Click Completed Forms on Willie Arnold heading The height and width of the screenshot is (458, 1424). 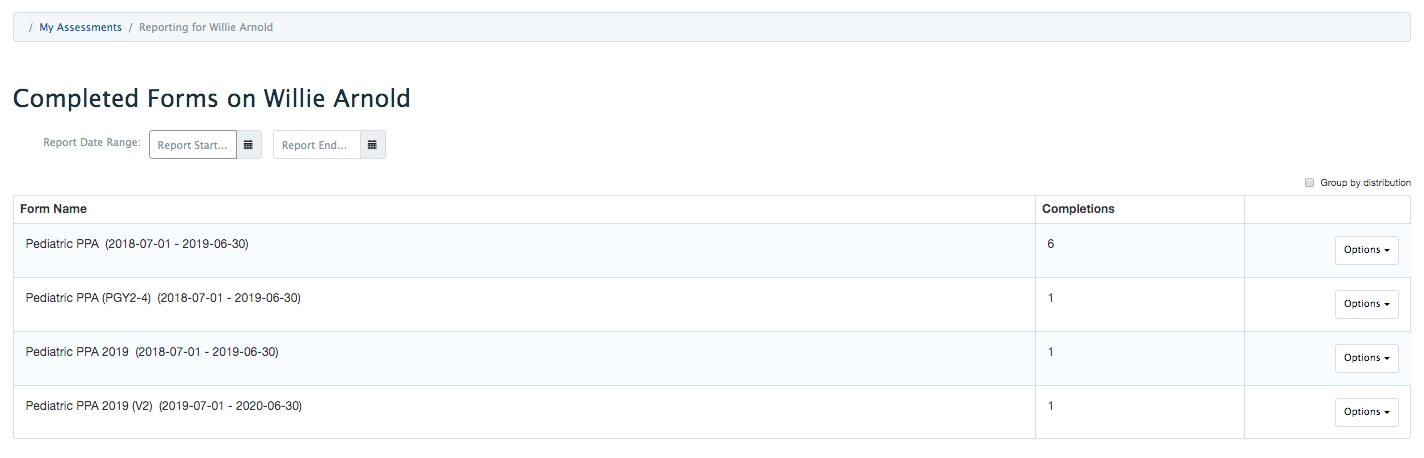click(x=212, y=98)
